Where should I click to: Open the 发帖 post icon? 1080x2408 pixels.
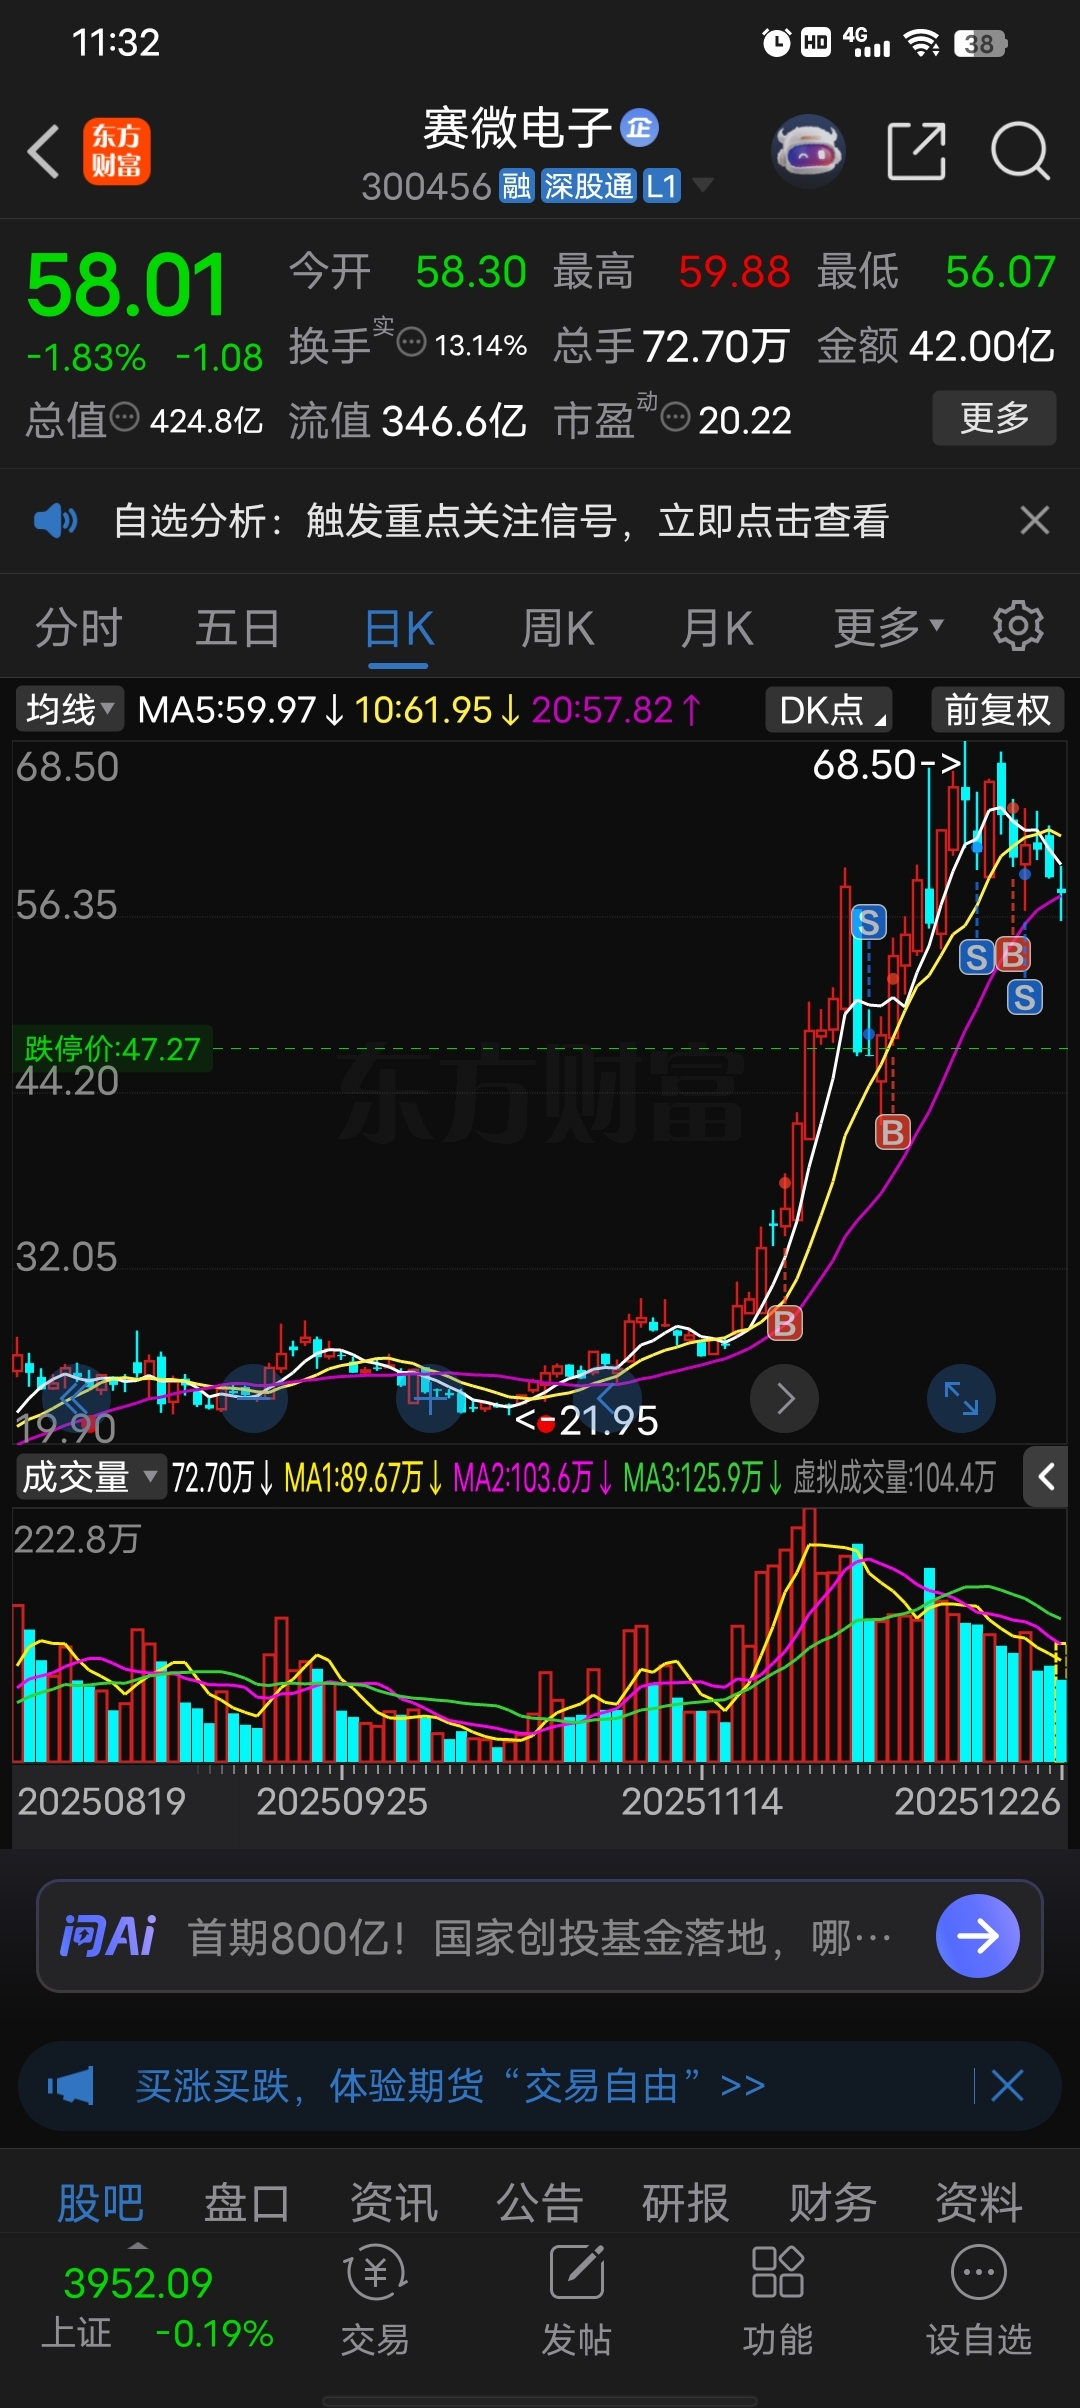577,2300
